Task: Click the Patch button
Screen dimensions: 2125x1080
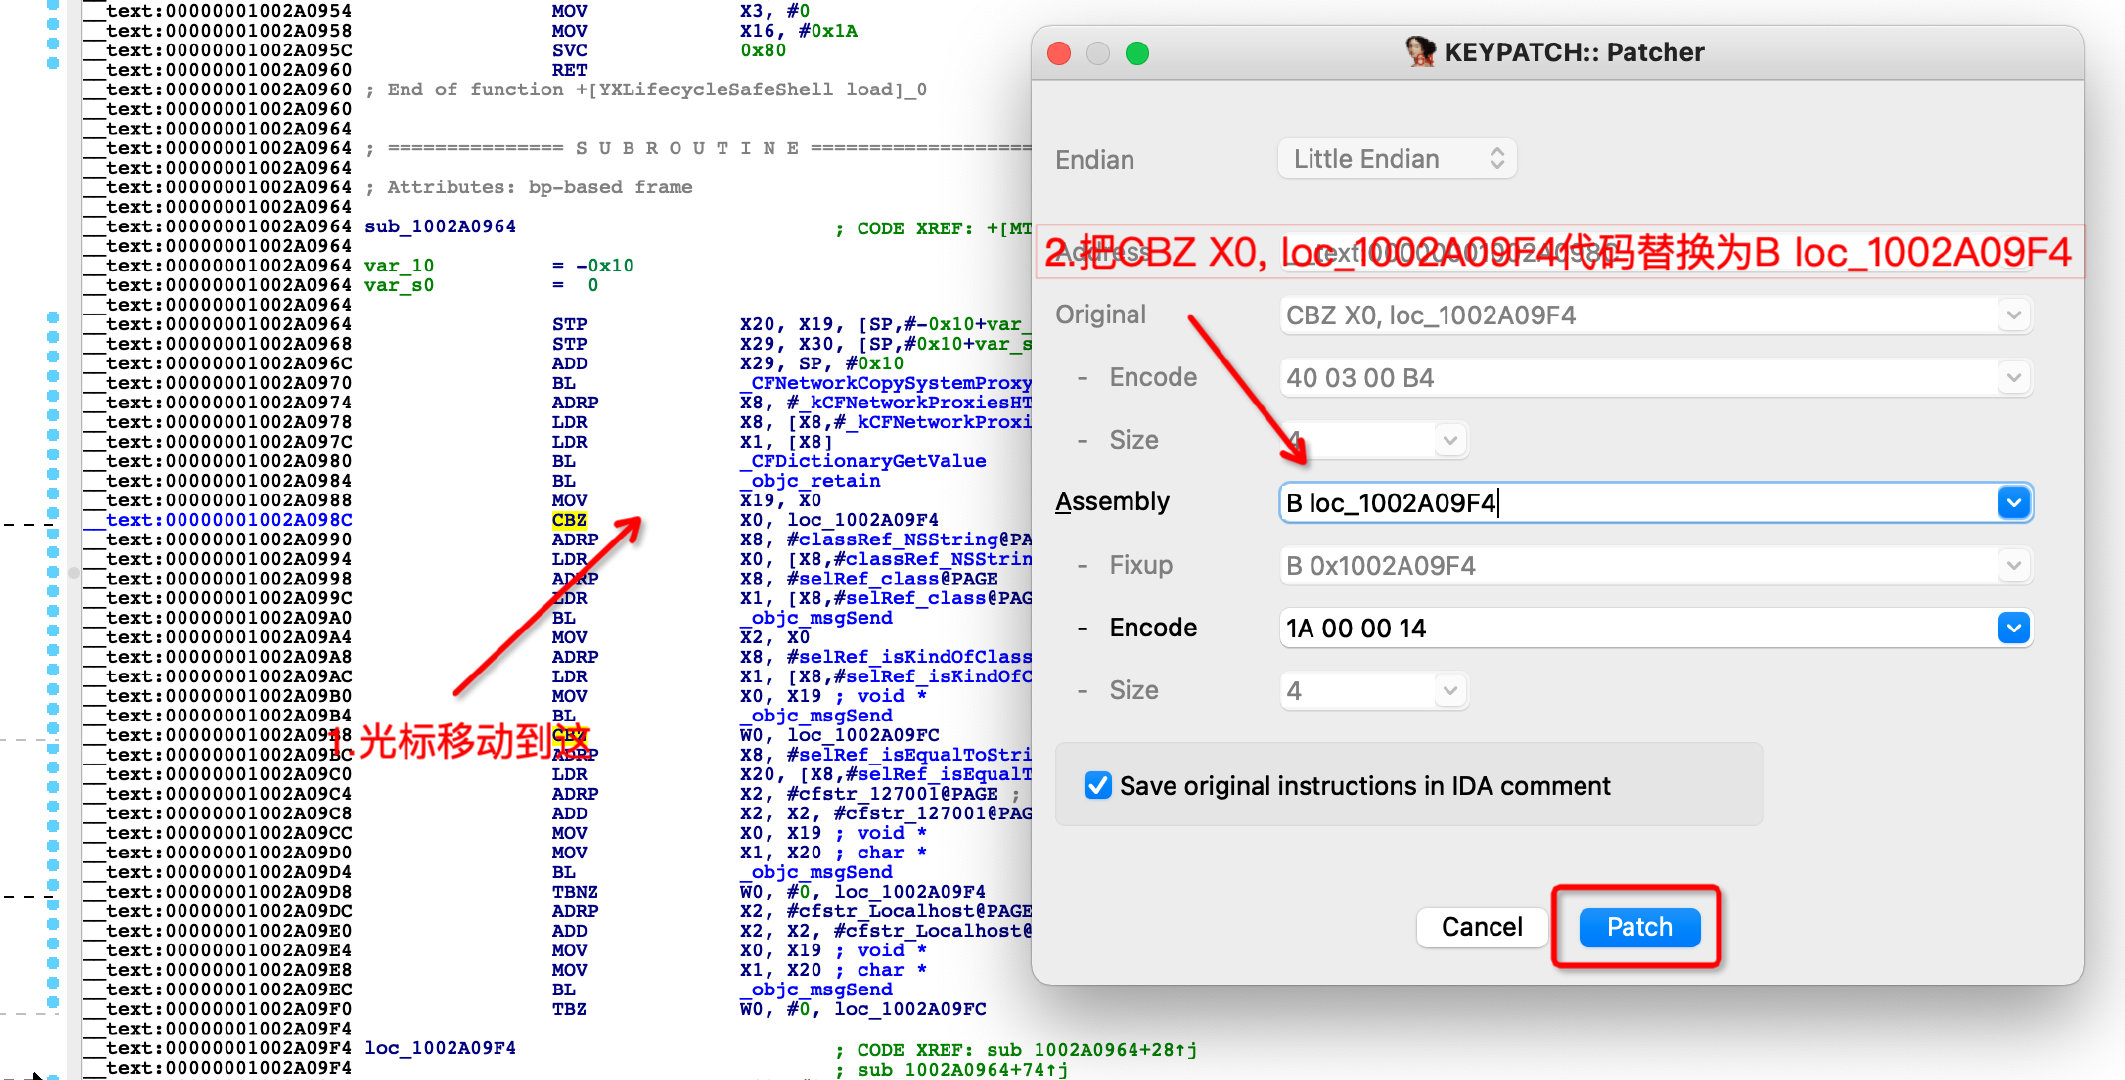Action: (1639, 927)
